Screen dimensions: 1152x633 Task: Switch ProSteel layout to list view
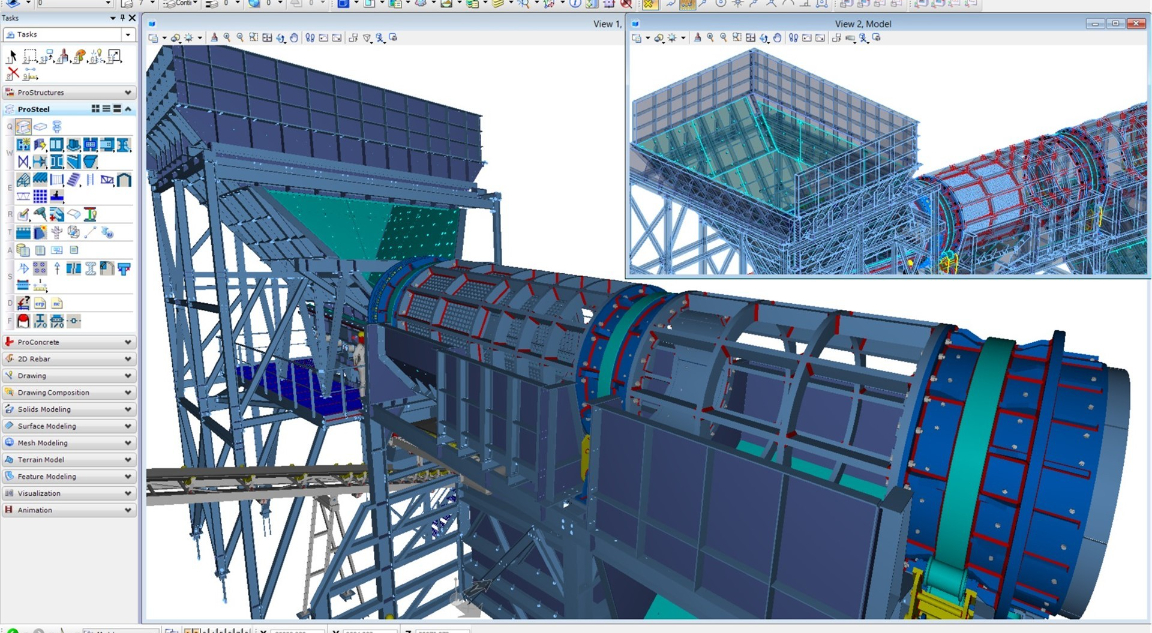tap(106, 109)
